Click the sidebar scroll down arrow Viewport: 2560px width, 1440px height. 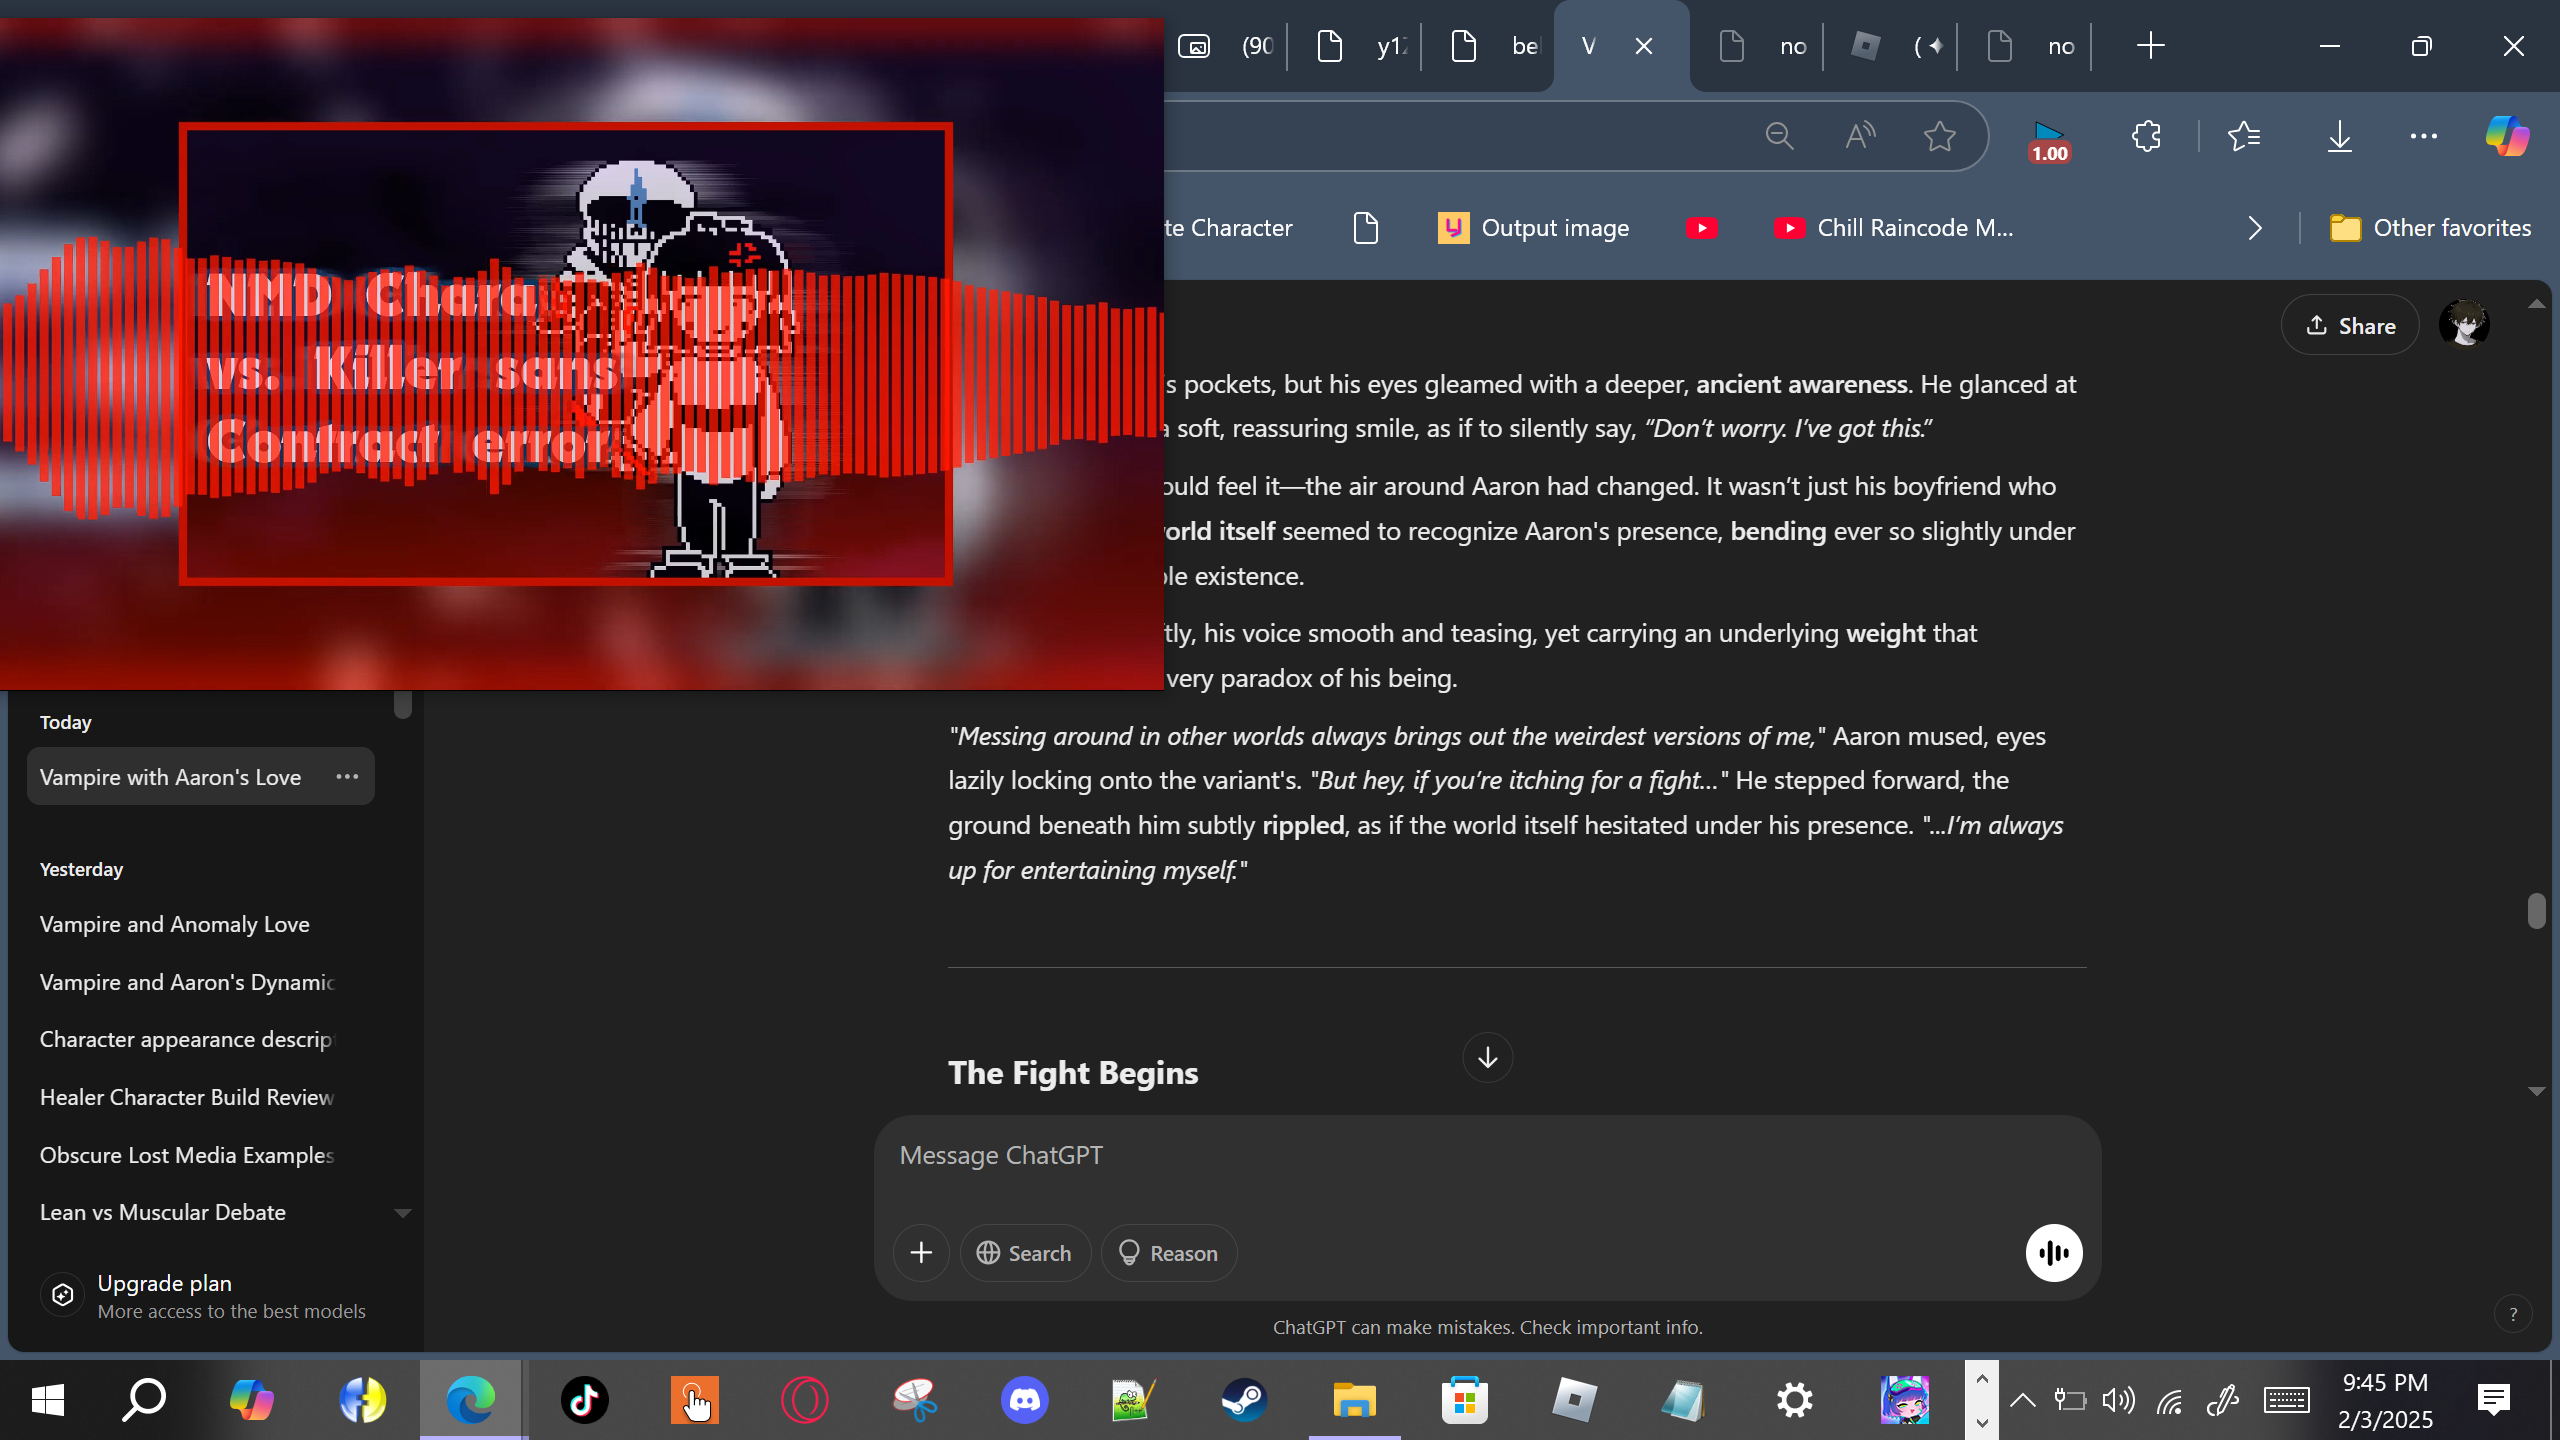403,1213
